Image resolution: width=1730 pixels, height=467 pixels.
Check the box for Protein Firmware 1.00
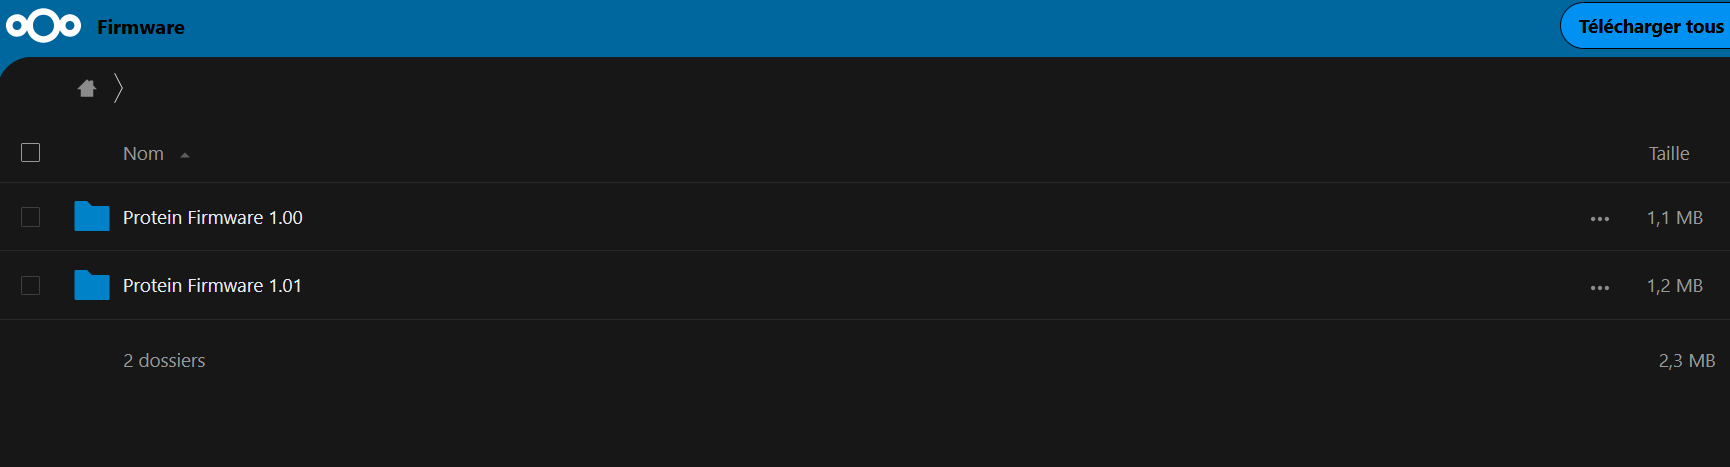(31, 217)
